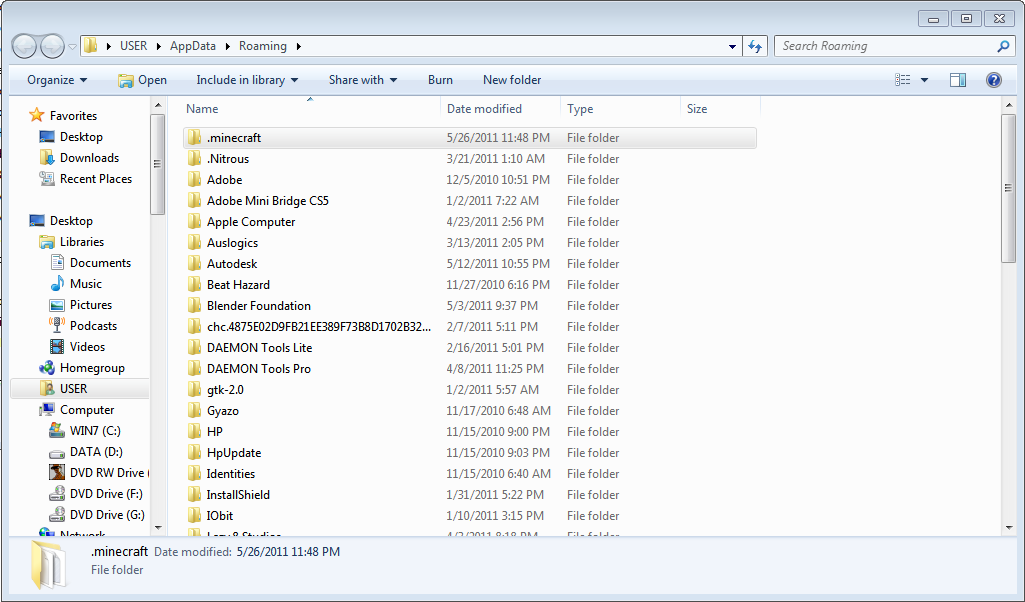This screenshot has height=602, width=1025.
Task: Open Help via question mark icon
Action: pos(994,80)
